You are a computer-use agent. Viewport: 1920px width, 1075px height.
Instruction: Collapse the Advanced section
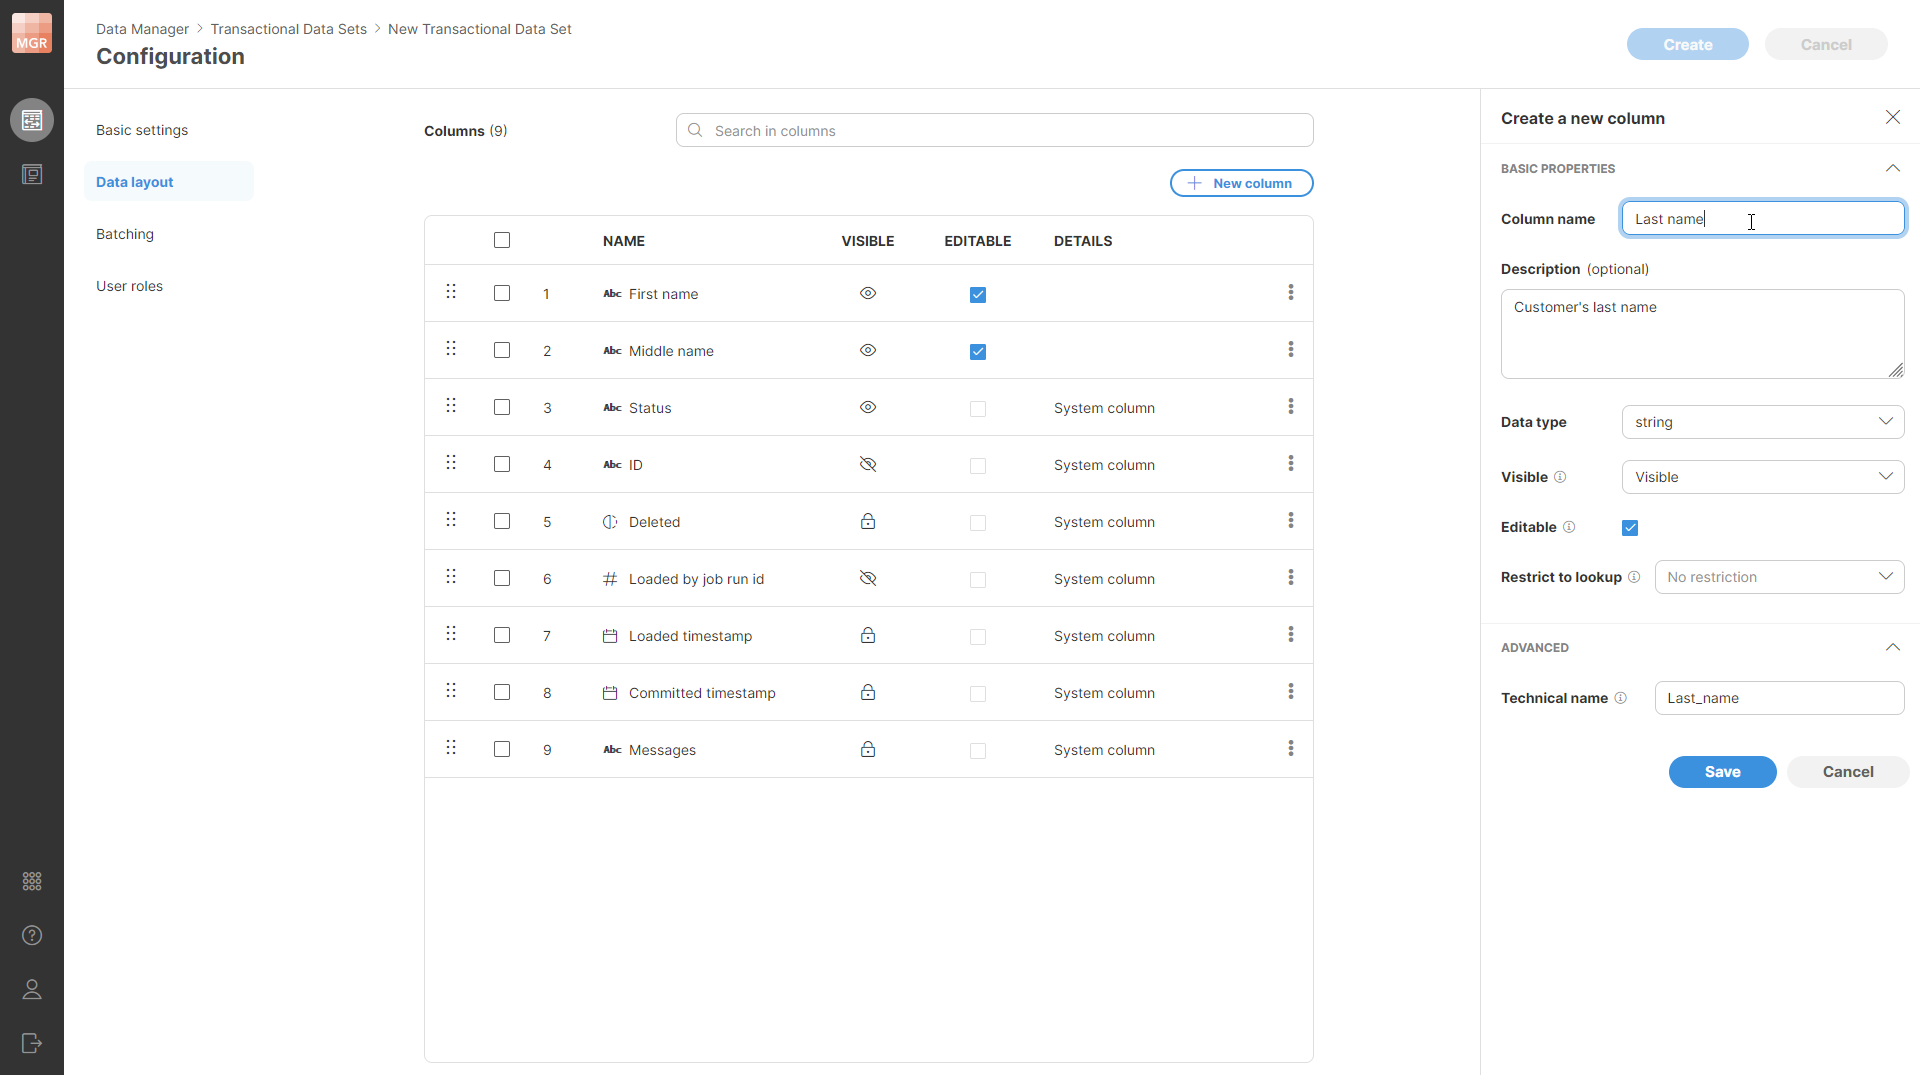tap(1892, 647)
